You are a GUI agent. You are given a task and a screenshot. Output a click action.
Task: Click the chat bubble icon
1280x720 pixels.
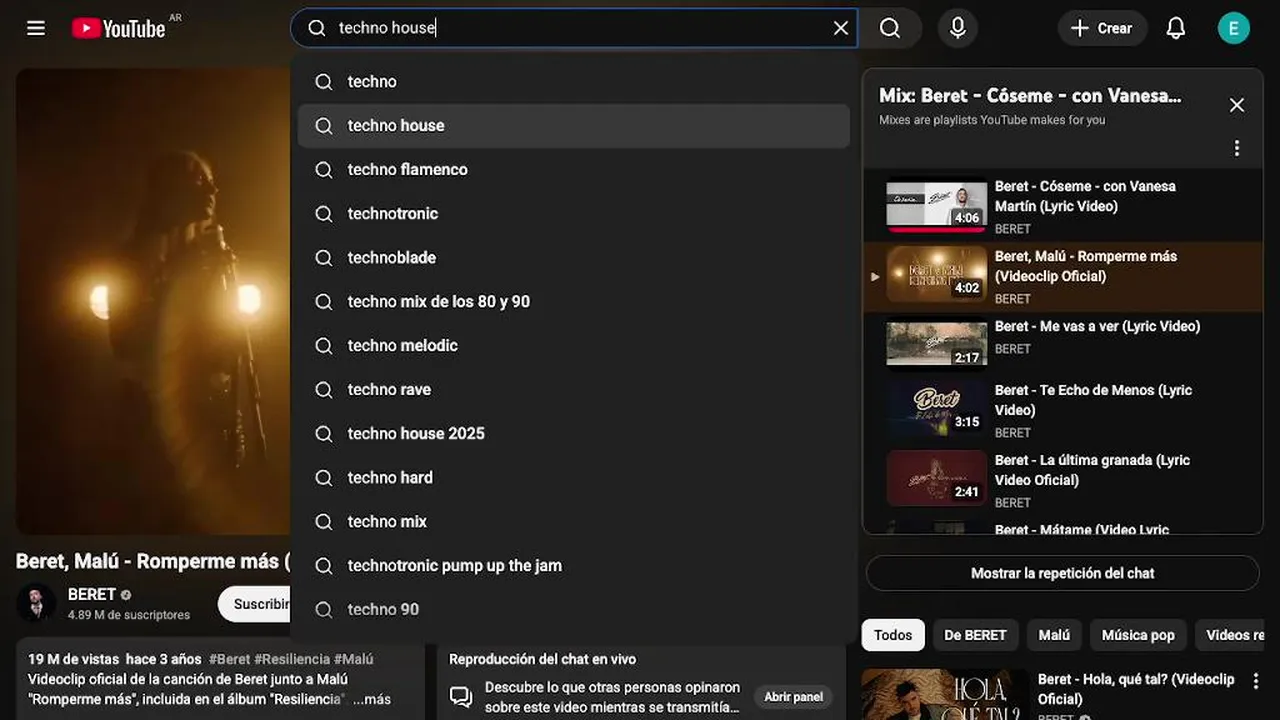[x=461, y=697]
